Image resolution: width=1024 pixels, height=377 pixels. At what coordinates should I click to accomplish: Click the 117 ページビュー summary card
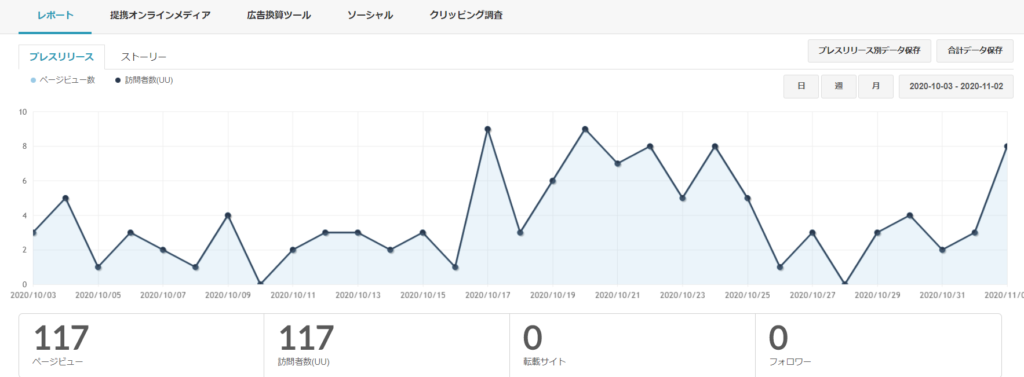click(x=141, y=345)
